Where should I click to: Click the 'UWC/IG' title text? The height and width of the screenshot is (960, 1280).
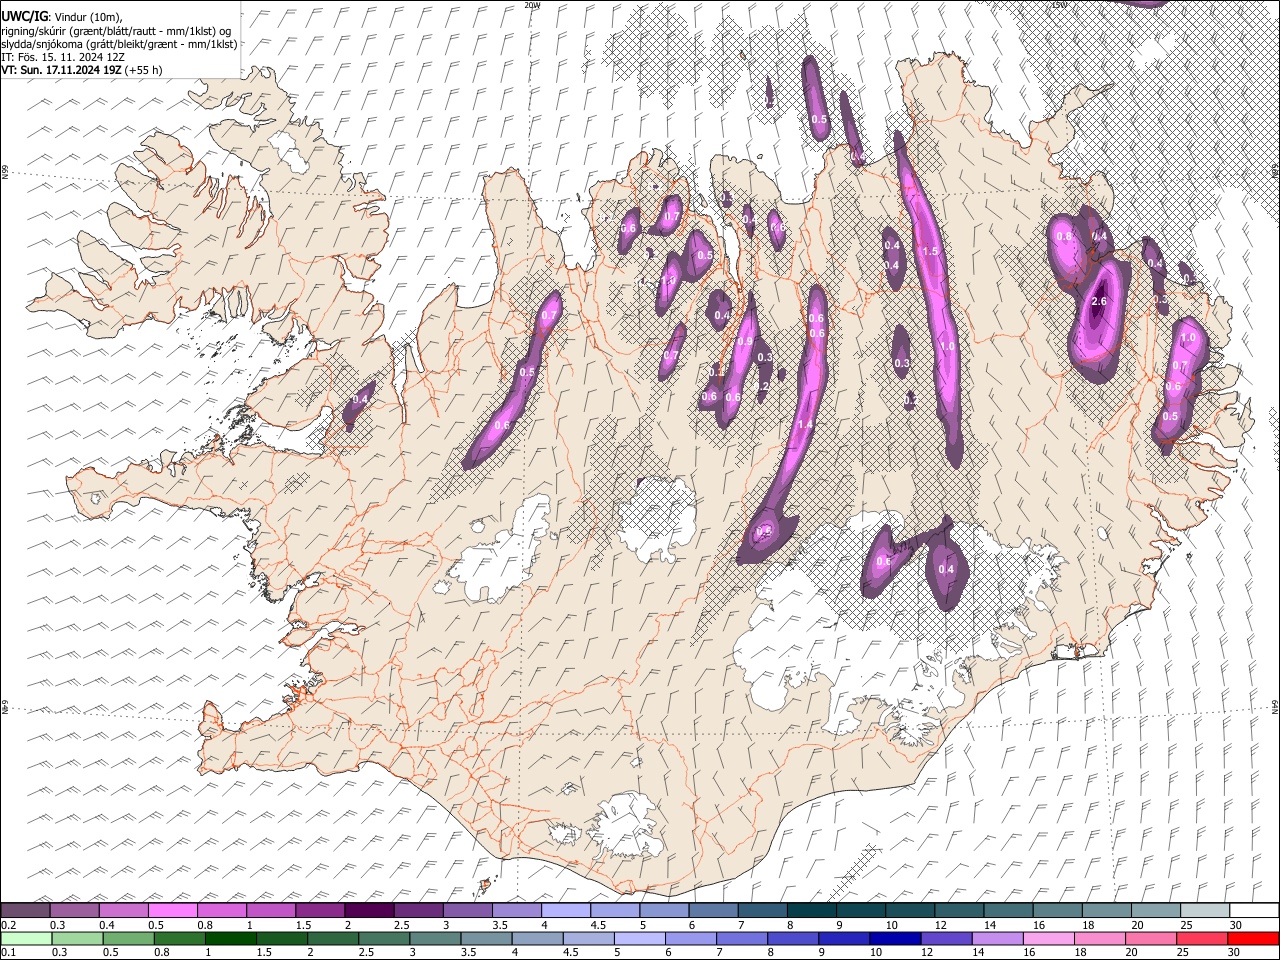(x=23, y=17)
